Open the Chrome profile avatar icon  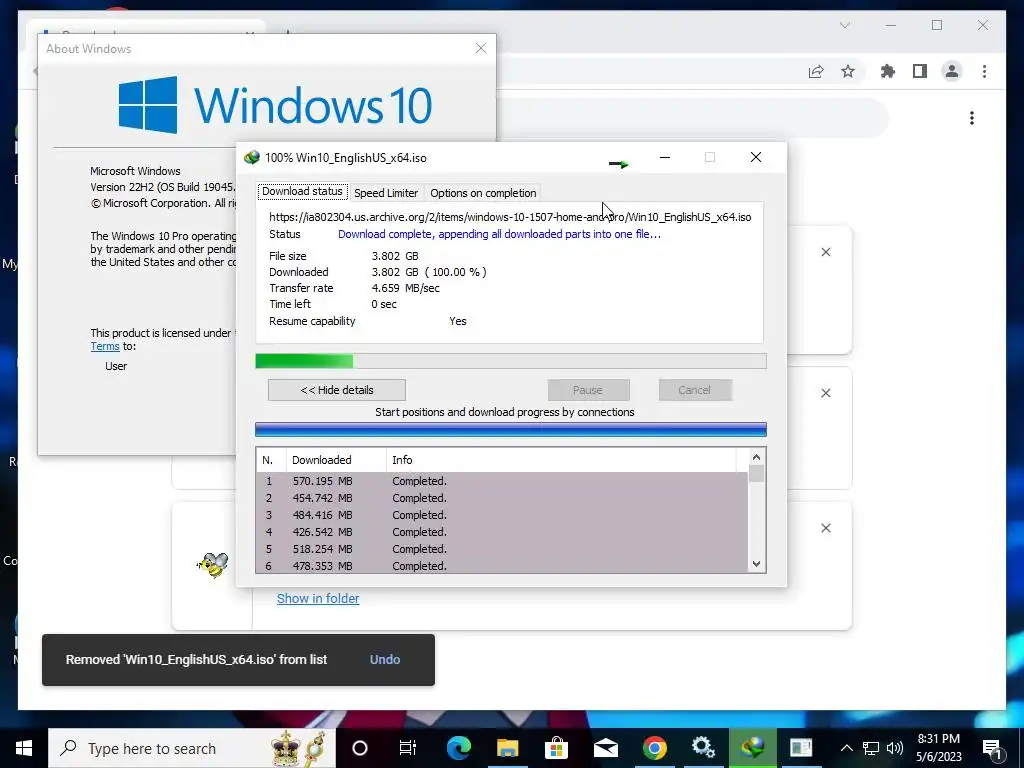[x=952, y=71]
